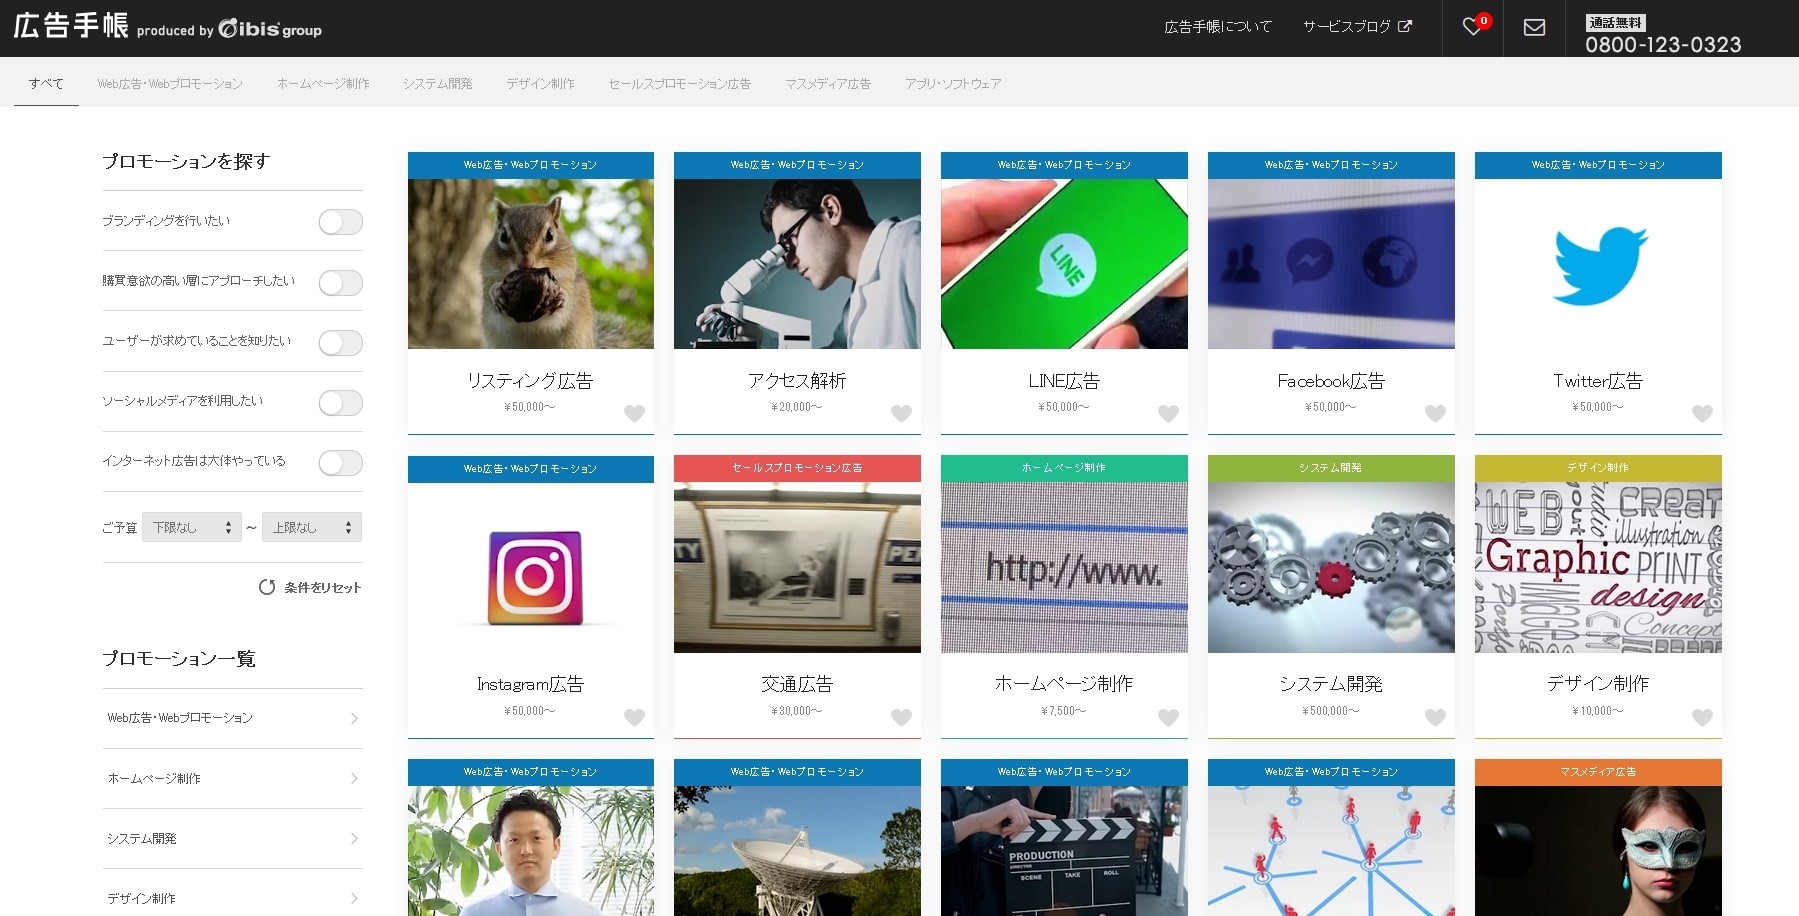This screenshot has width=1799, height=916.
Task: Expand システム開発 in promotion list
Action: (x=232, y=838)
